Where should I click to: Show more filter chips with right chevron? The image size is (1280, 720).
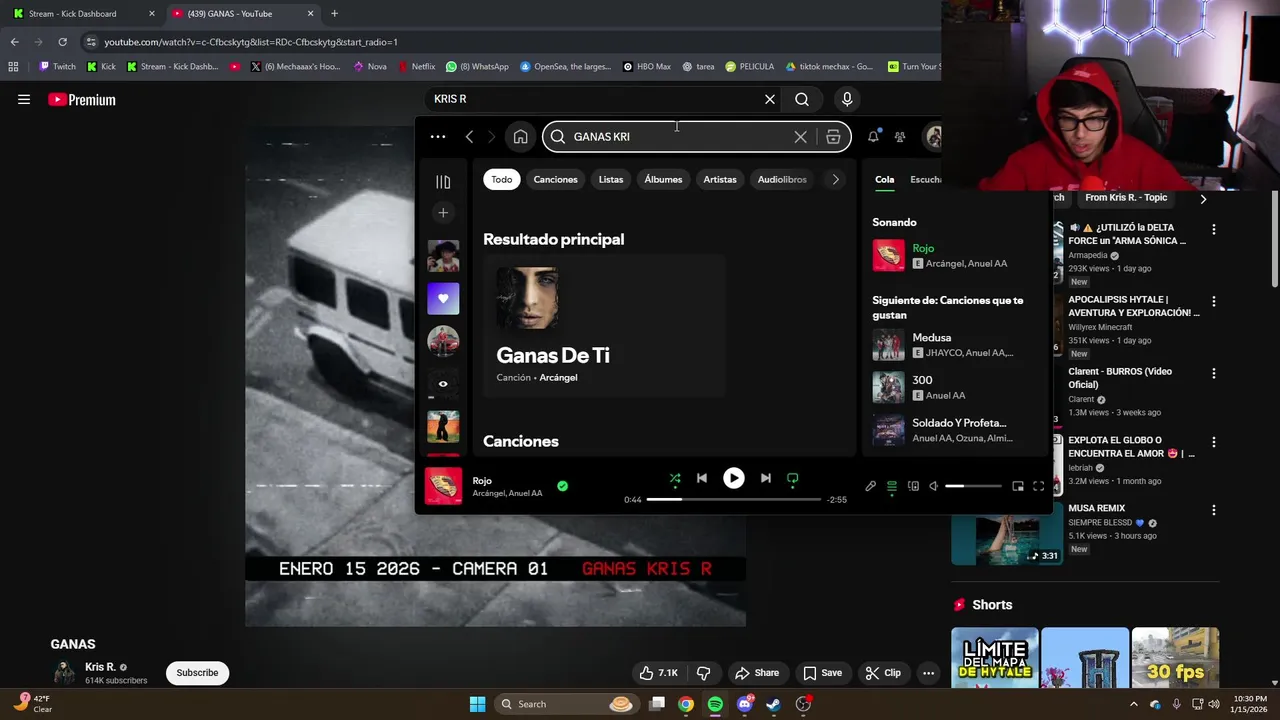[x=835, y=180]
